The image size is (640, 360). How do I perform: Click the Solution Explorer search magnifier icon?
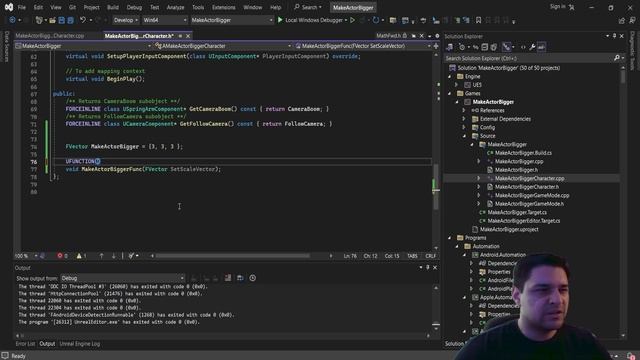617,58
